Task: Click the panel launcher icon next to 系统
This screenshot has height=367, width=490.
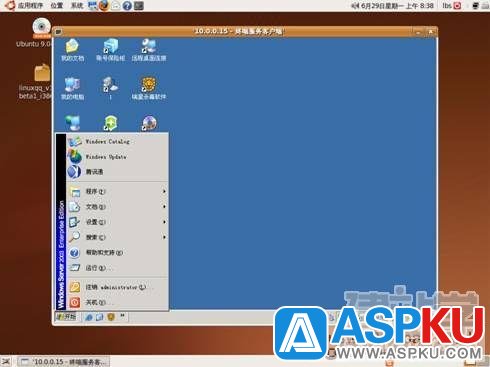Action: [93, 6]
